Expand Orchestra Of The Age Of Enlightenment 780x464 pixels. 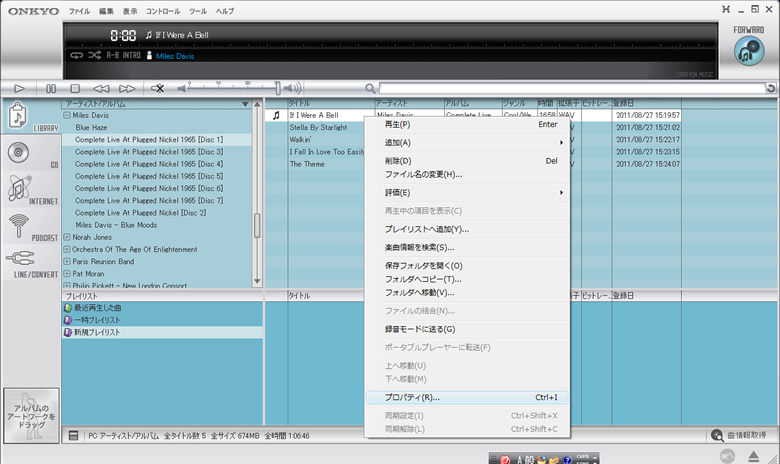tap(67, 249)
